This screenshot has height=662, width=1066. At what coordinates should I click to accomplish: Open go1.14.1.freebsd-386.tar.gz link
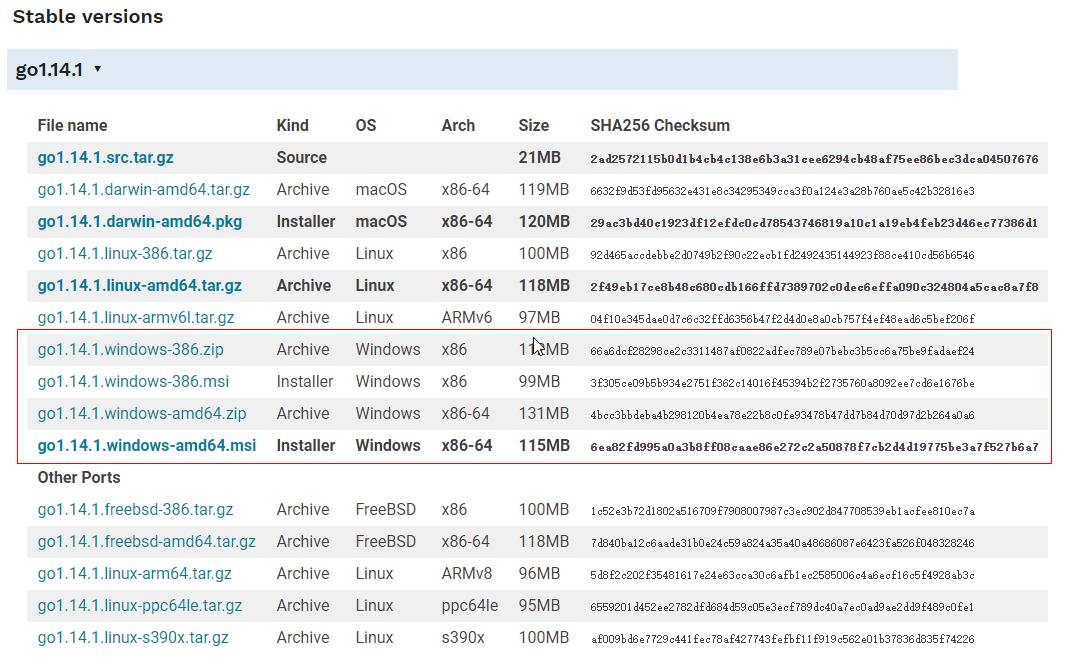pyautogui.click(x=135, y=509)
